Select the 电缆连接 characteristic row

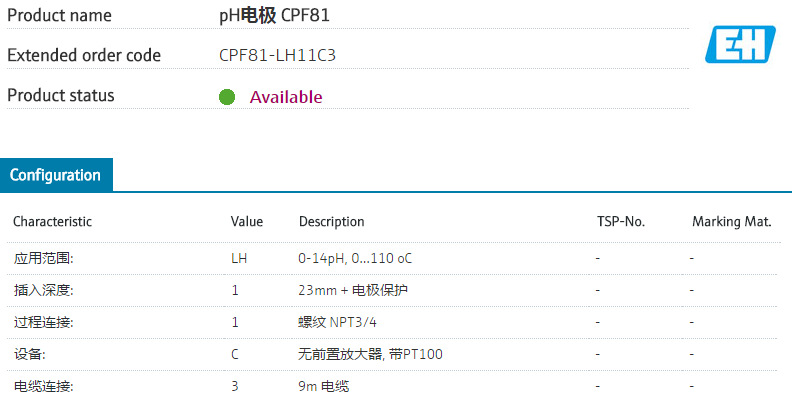click(x=44, y=386)
